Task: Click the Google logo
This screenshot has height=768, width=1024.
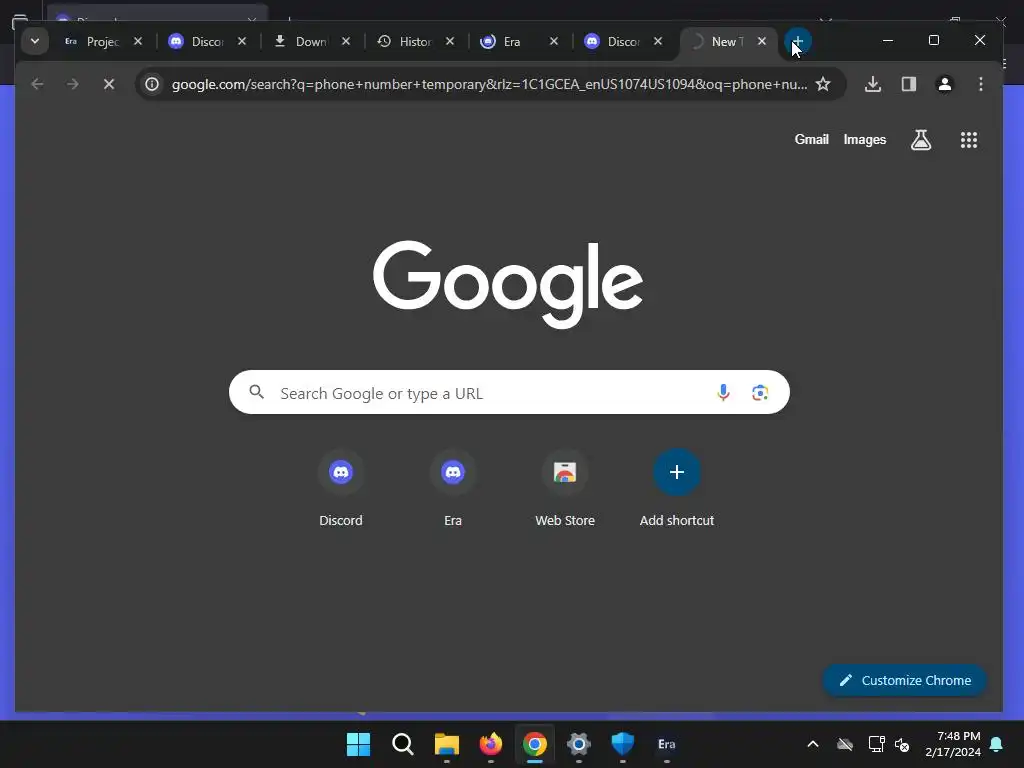Action: (x=508, y=284)
